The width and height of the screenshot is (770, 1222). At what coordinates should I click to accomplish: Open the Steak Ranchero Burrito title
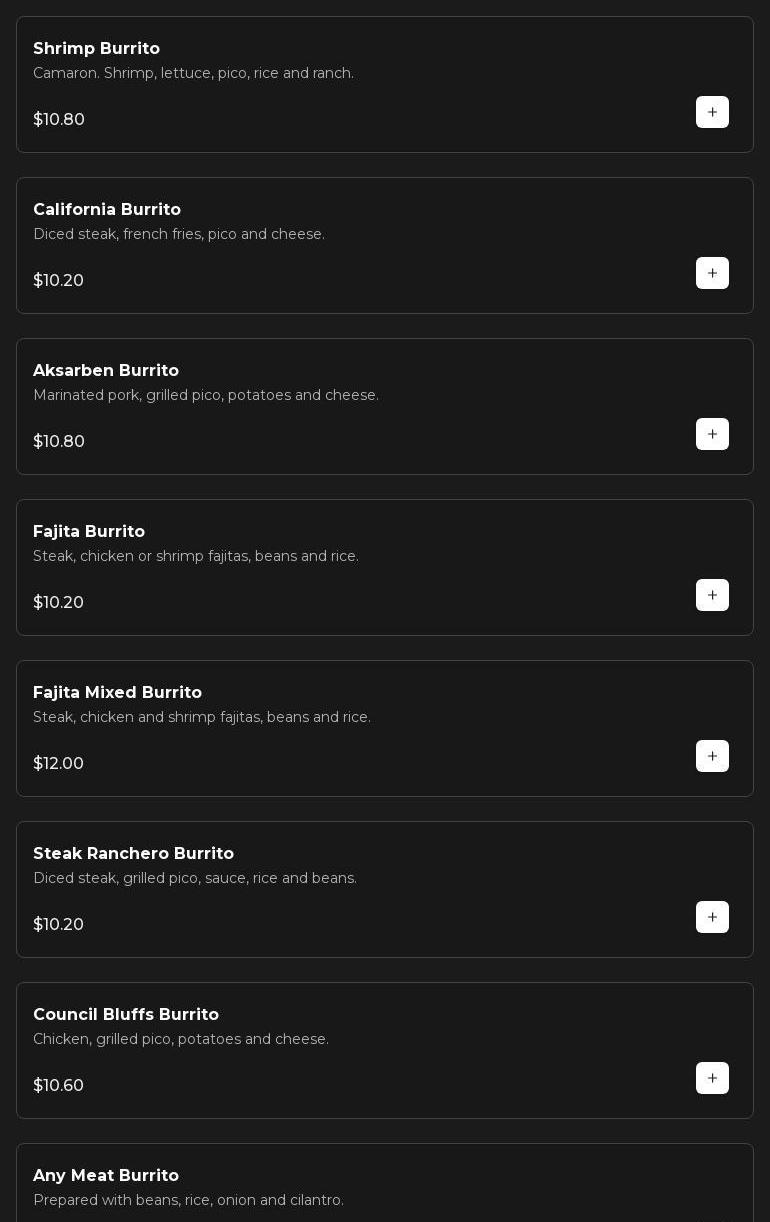[133, 854]
